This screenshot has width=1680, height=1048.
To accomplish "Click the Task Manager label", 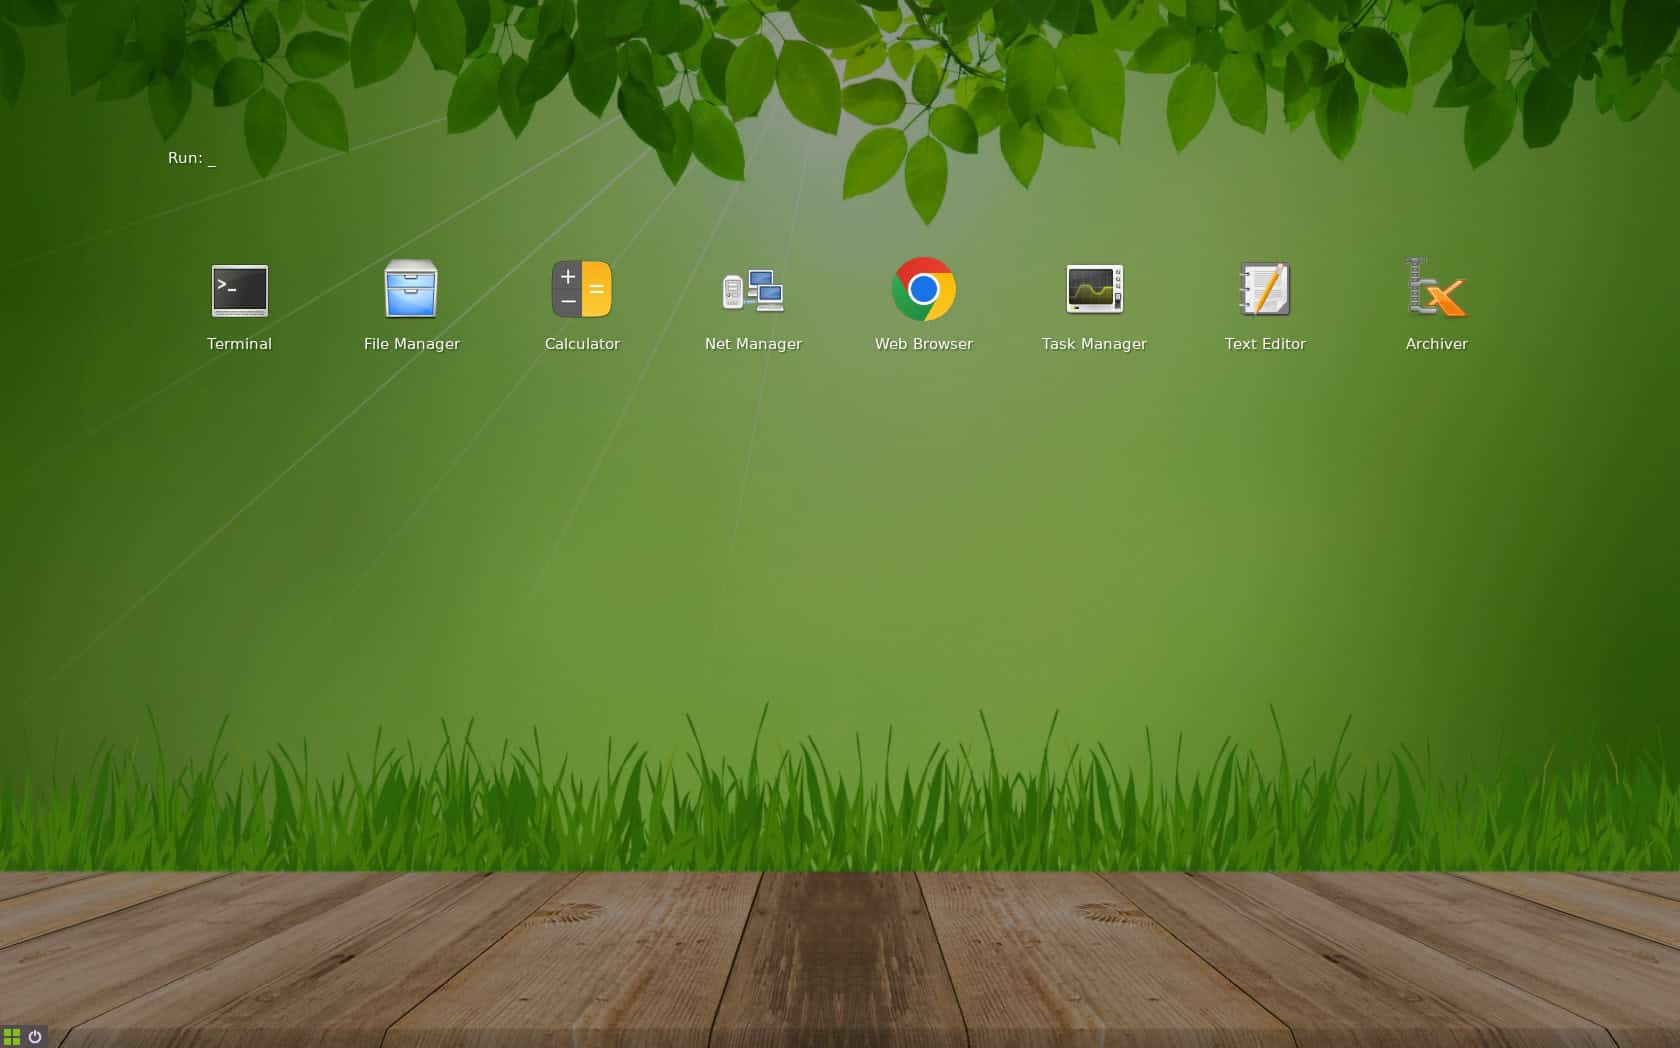I will [1094, 344].
